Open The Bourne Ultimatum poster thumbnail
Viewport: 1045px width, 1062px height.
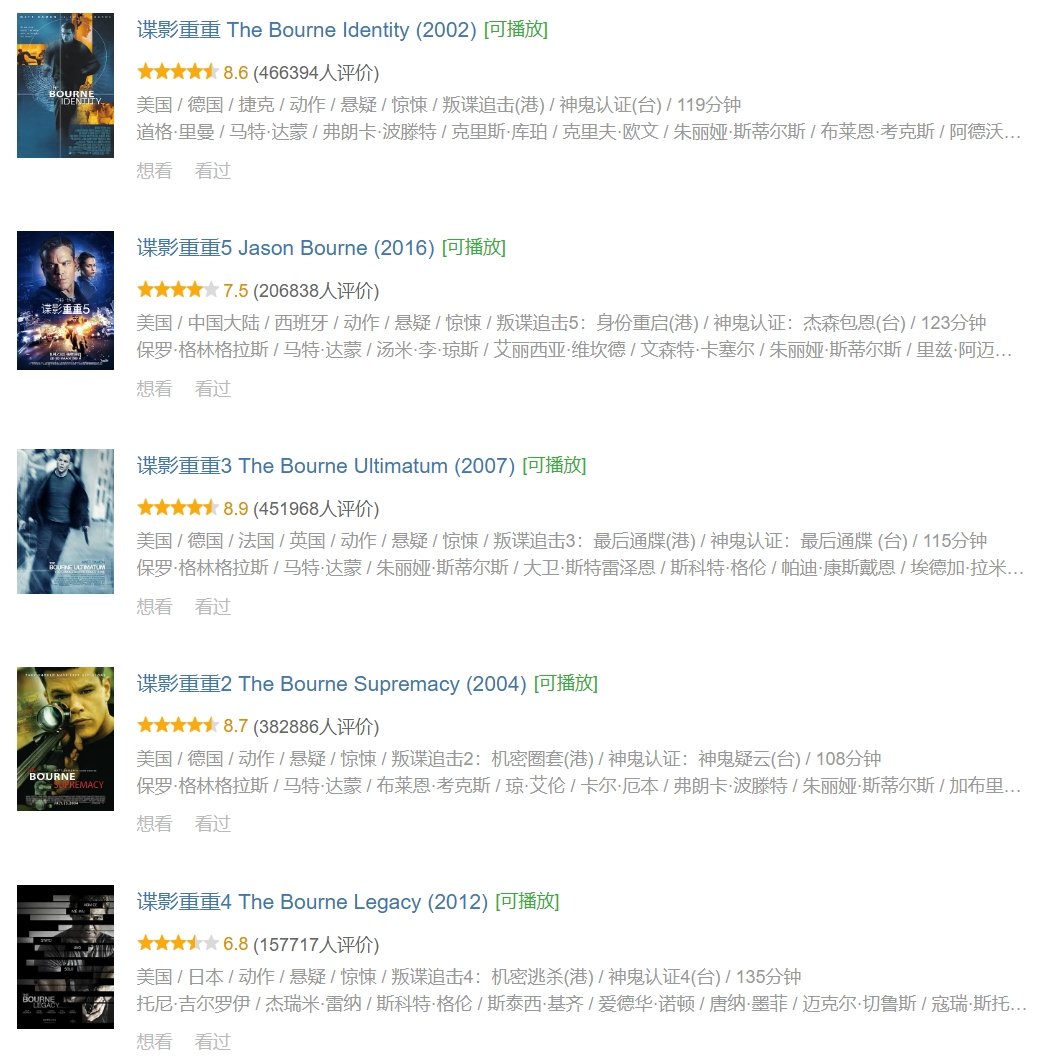(x=65, y=522)
